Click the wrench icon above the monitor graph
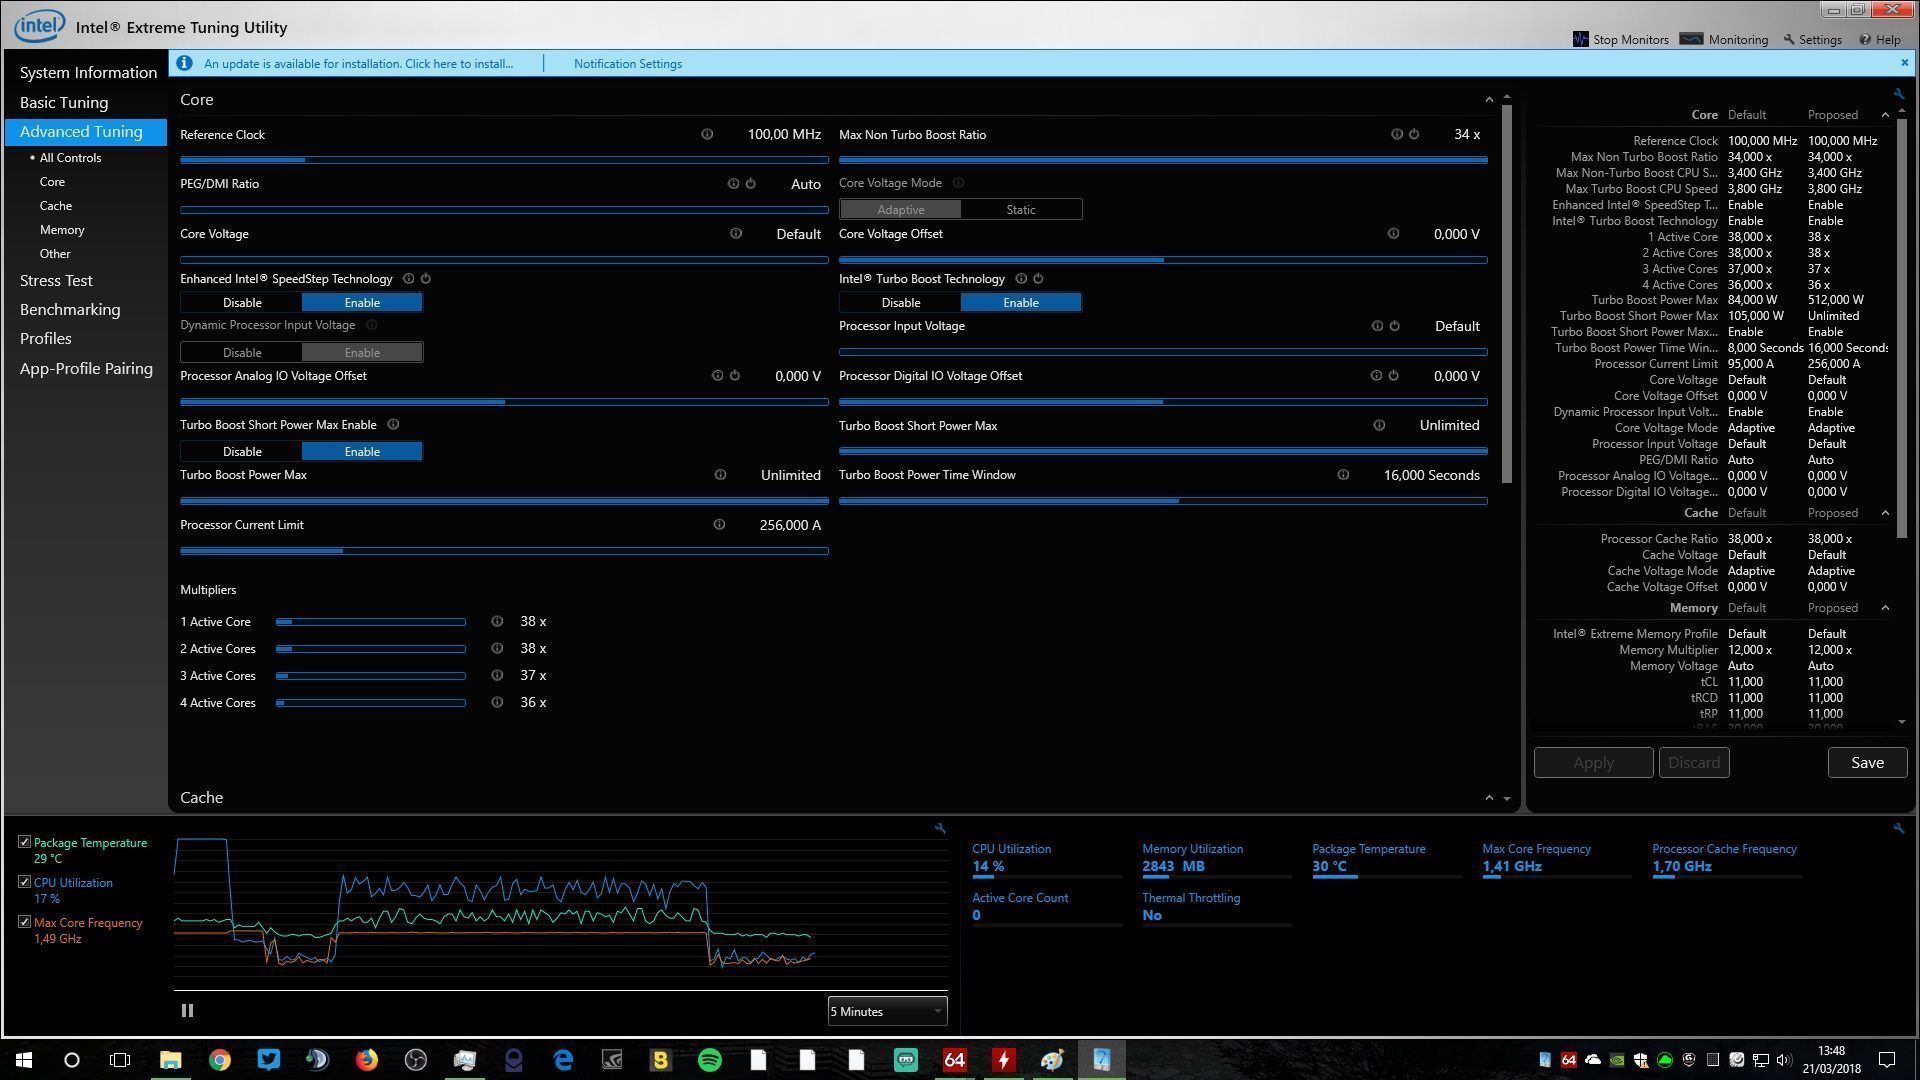 click(940, 828)
